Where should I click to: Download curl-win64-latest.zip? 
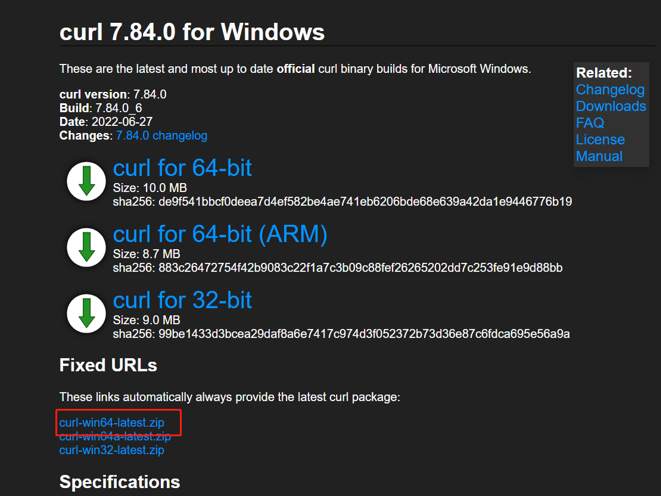point(112,422)
